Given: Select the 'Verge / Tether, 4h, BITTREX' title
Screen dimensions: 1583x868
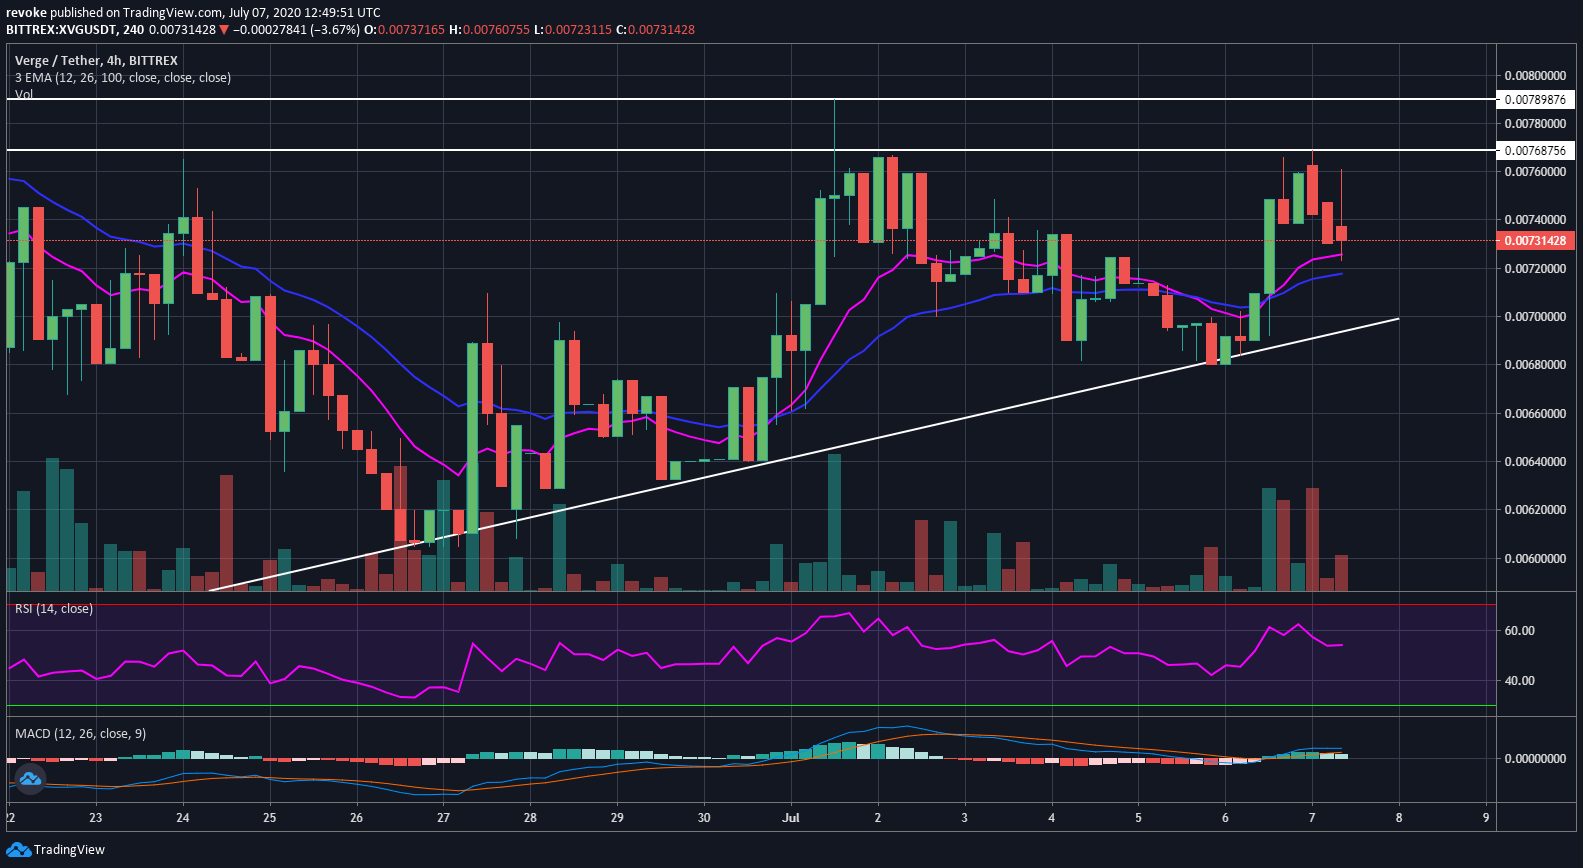Looking at the screenshot, I should coord(96,61).
